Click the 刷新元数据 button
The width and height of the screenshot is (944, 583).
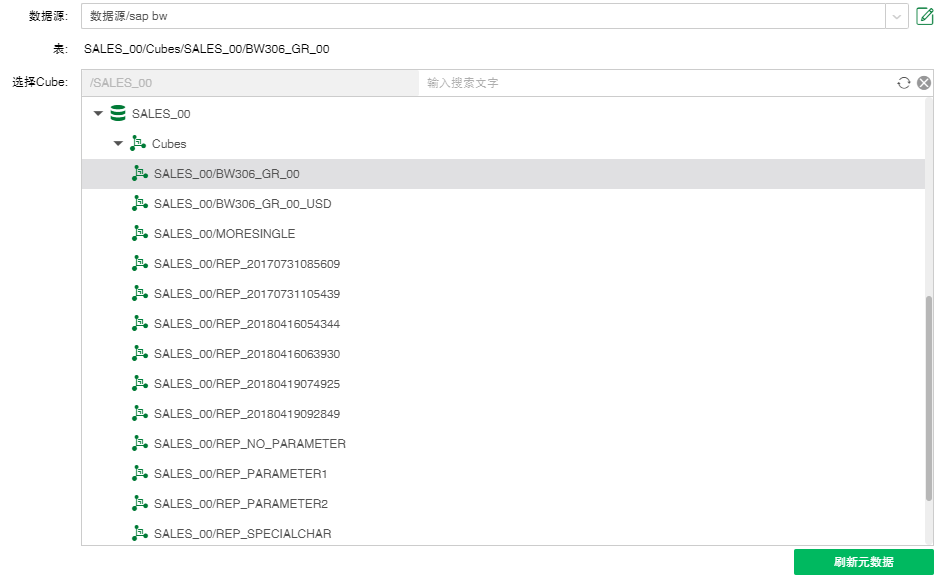click(x=863, y=562)
